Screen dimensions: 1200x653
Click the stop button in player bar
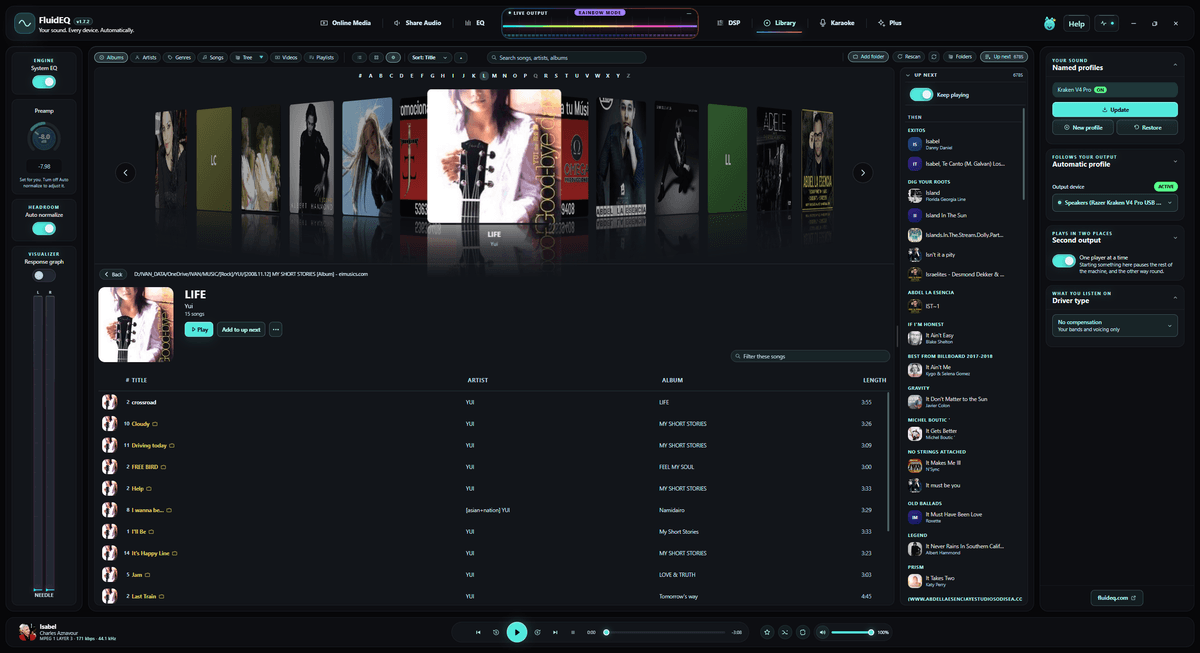pyautogui.click(x=572, y=632)
